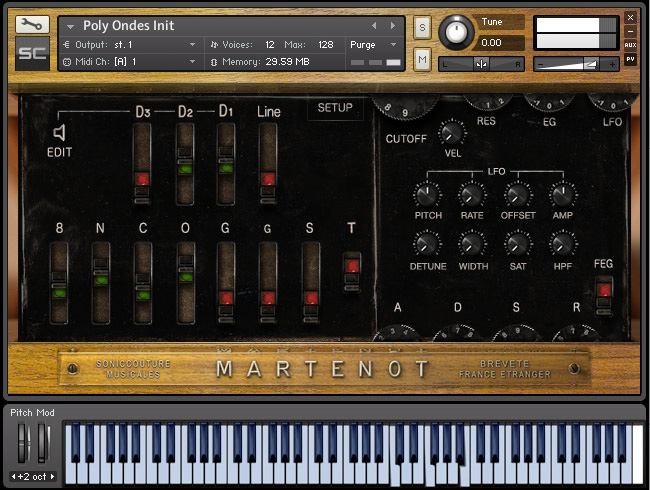Toggle the S timbre switch
This screenshot has height=490, width=650.
[311, 283]
